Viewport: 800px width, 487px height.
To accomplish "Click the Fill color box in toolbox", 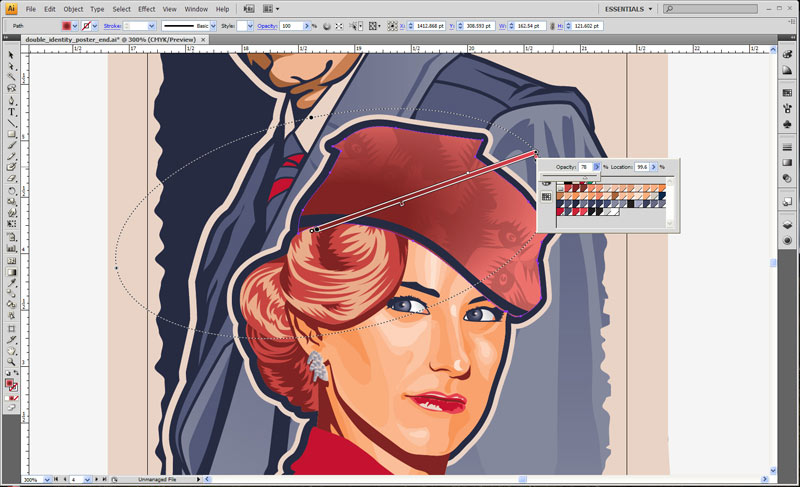I will pos(9,383).
